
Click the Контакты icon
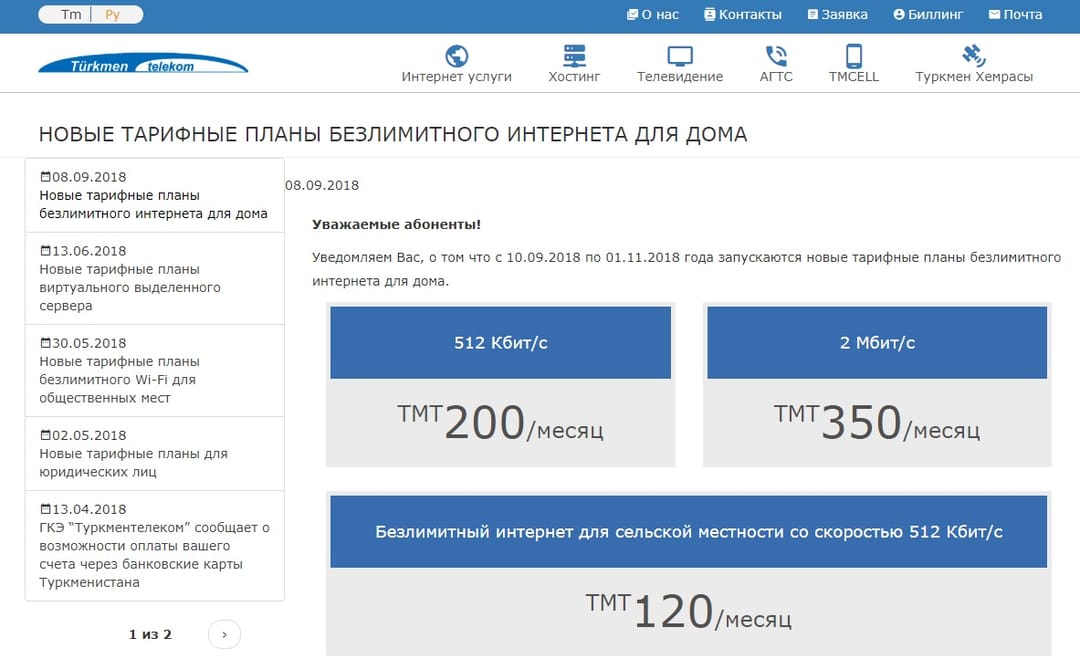coord(710,14)
